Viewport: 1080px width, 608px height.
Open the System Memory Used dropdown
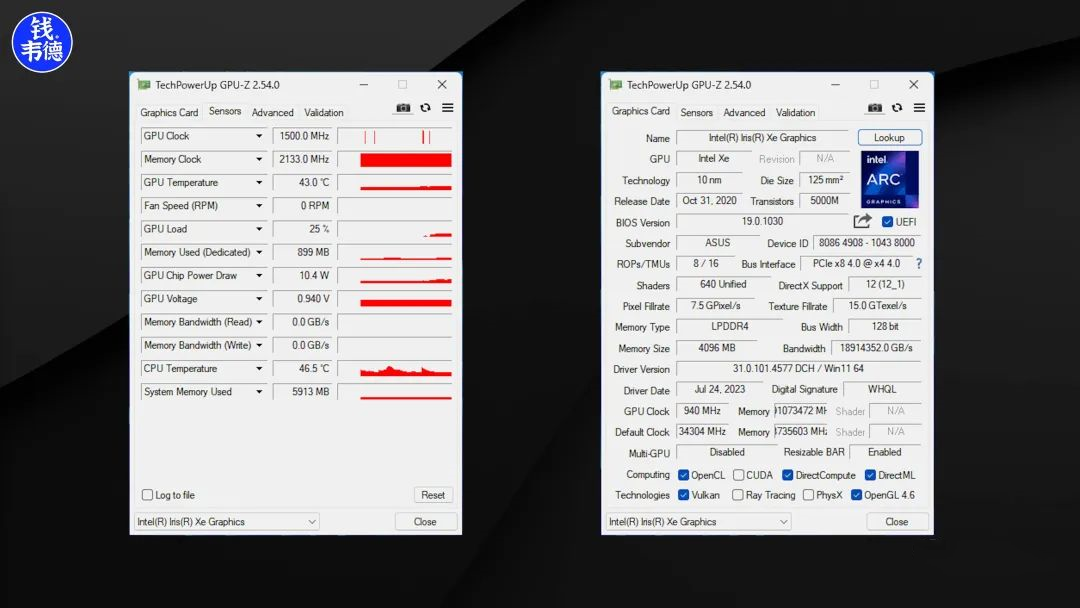click(x=259, y=392)
